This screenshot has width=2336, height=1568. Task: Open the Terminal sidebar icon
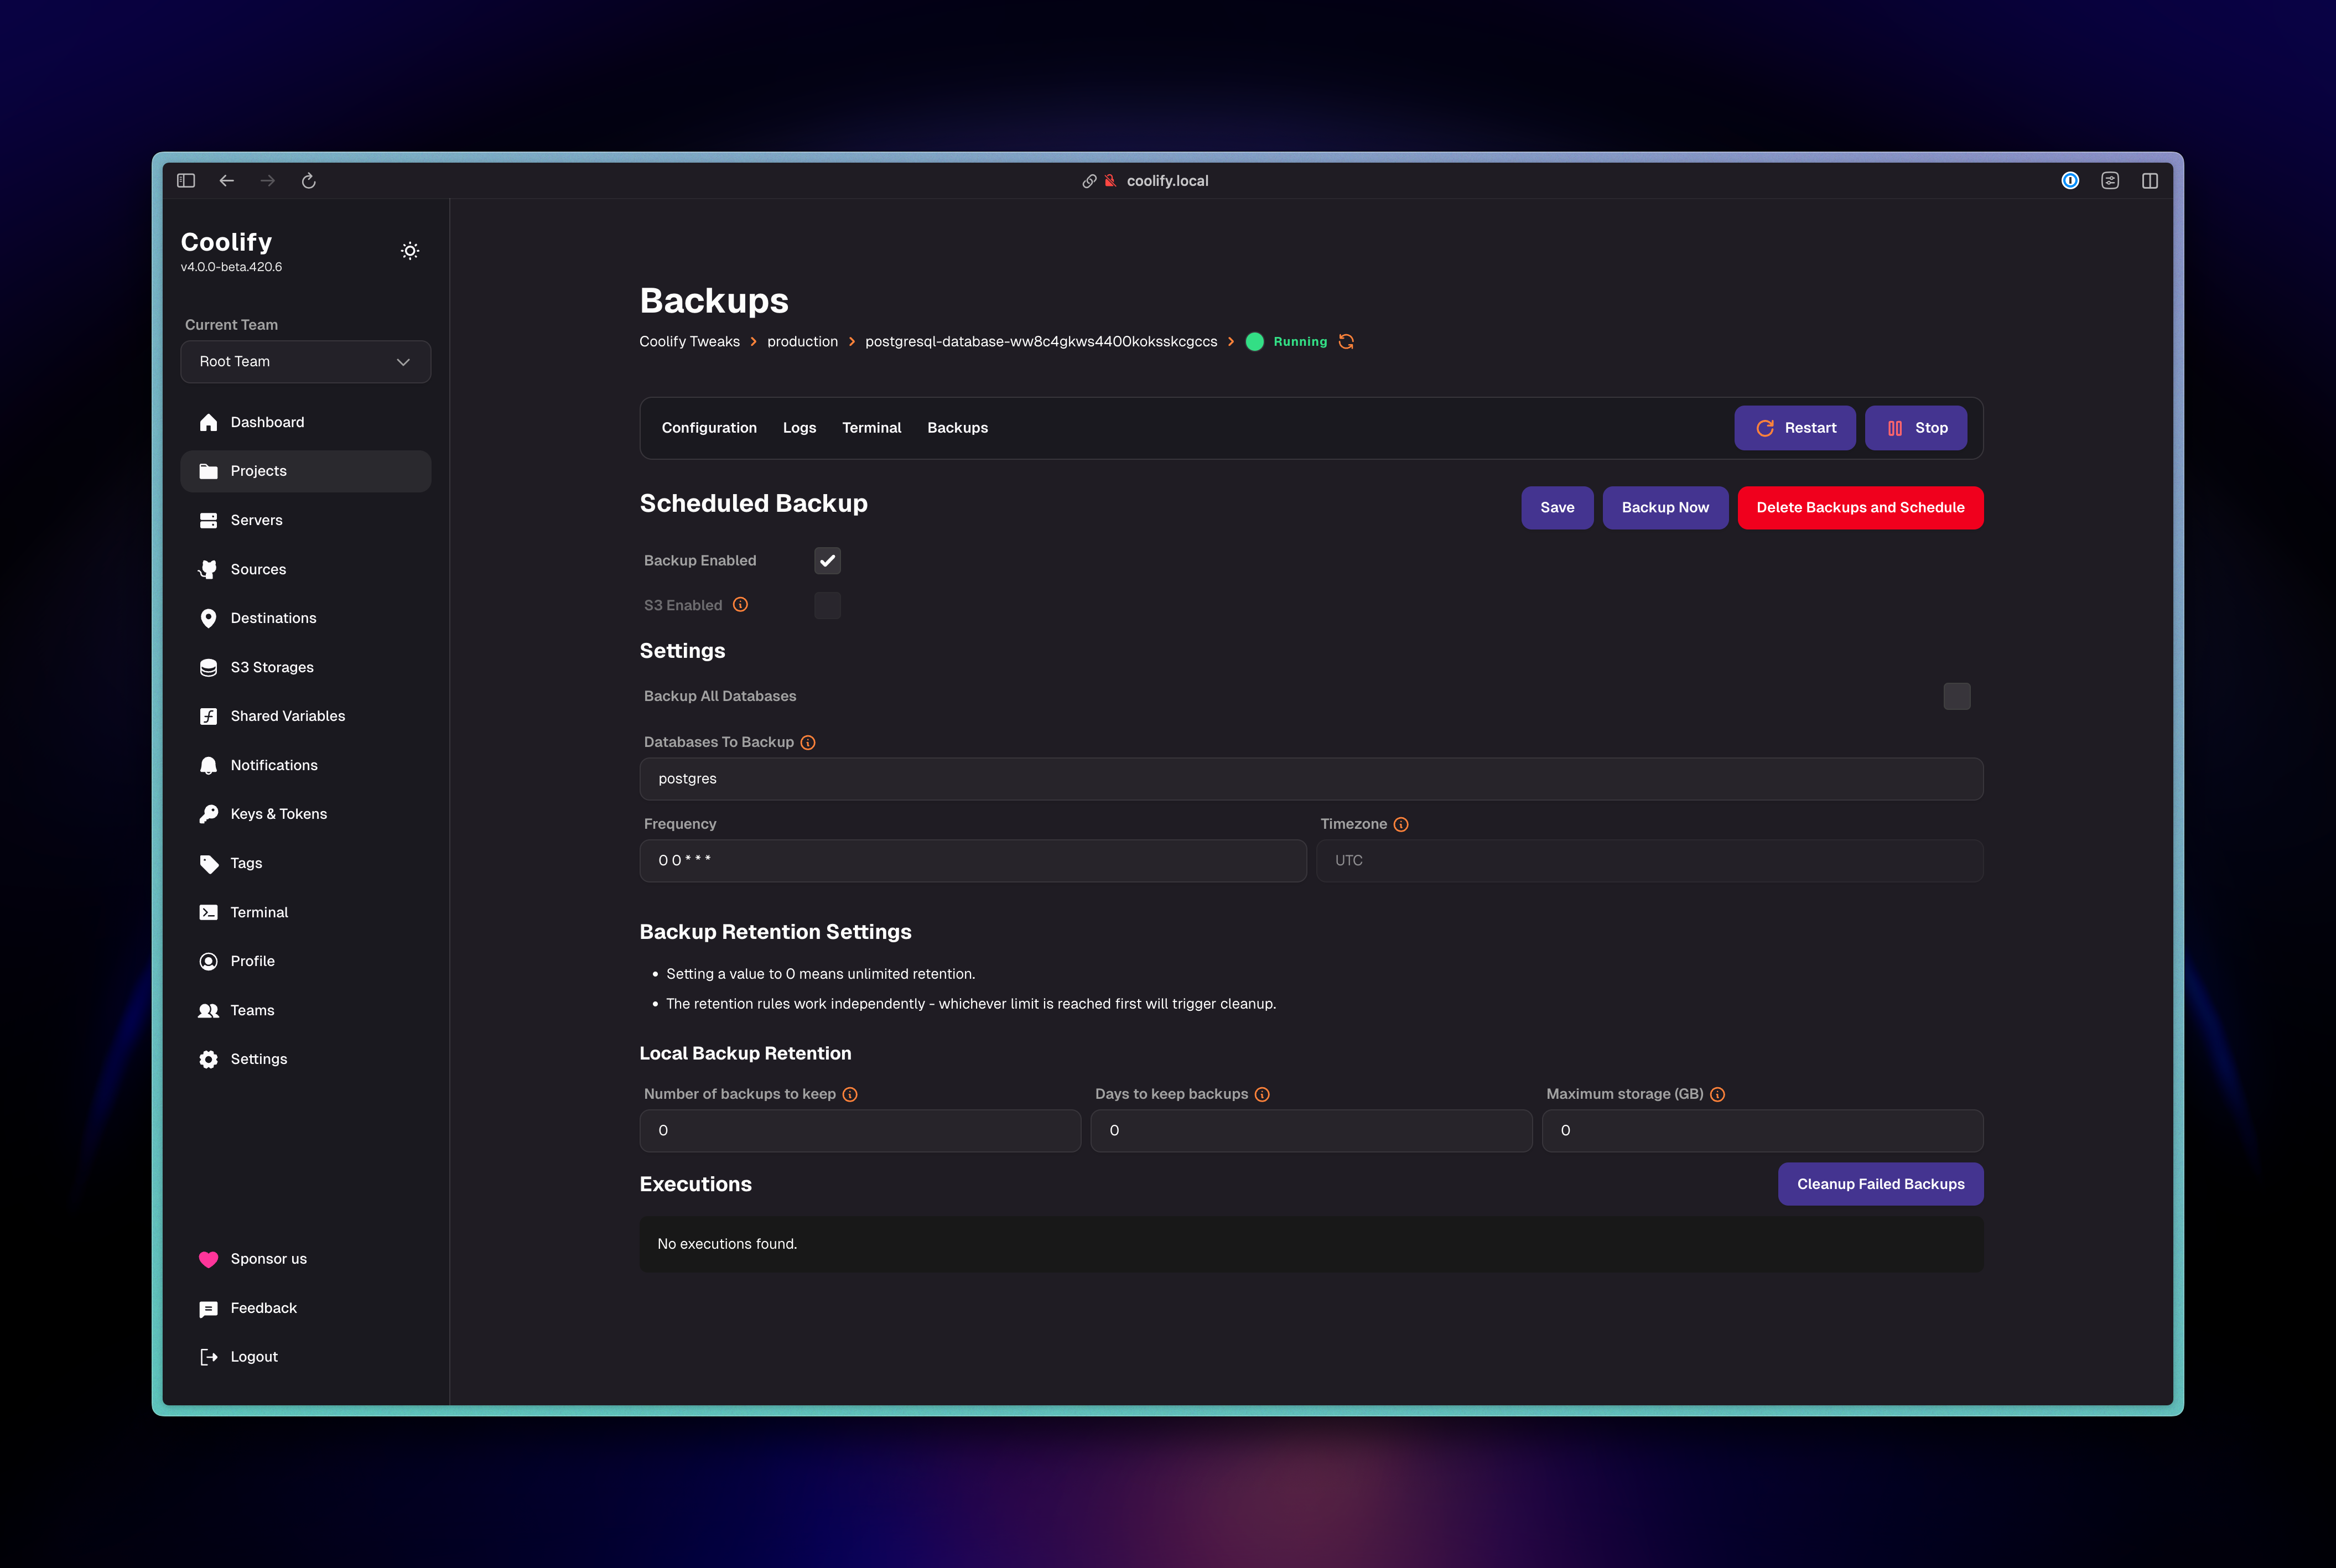click(208, 912)
